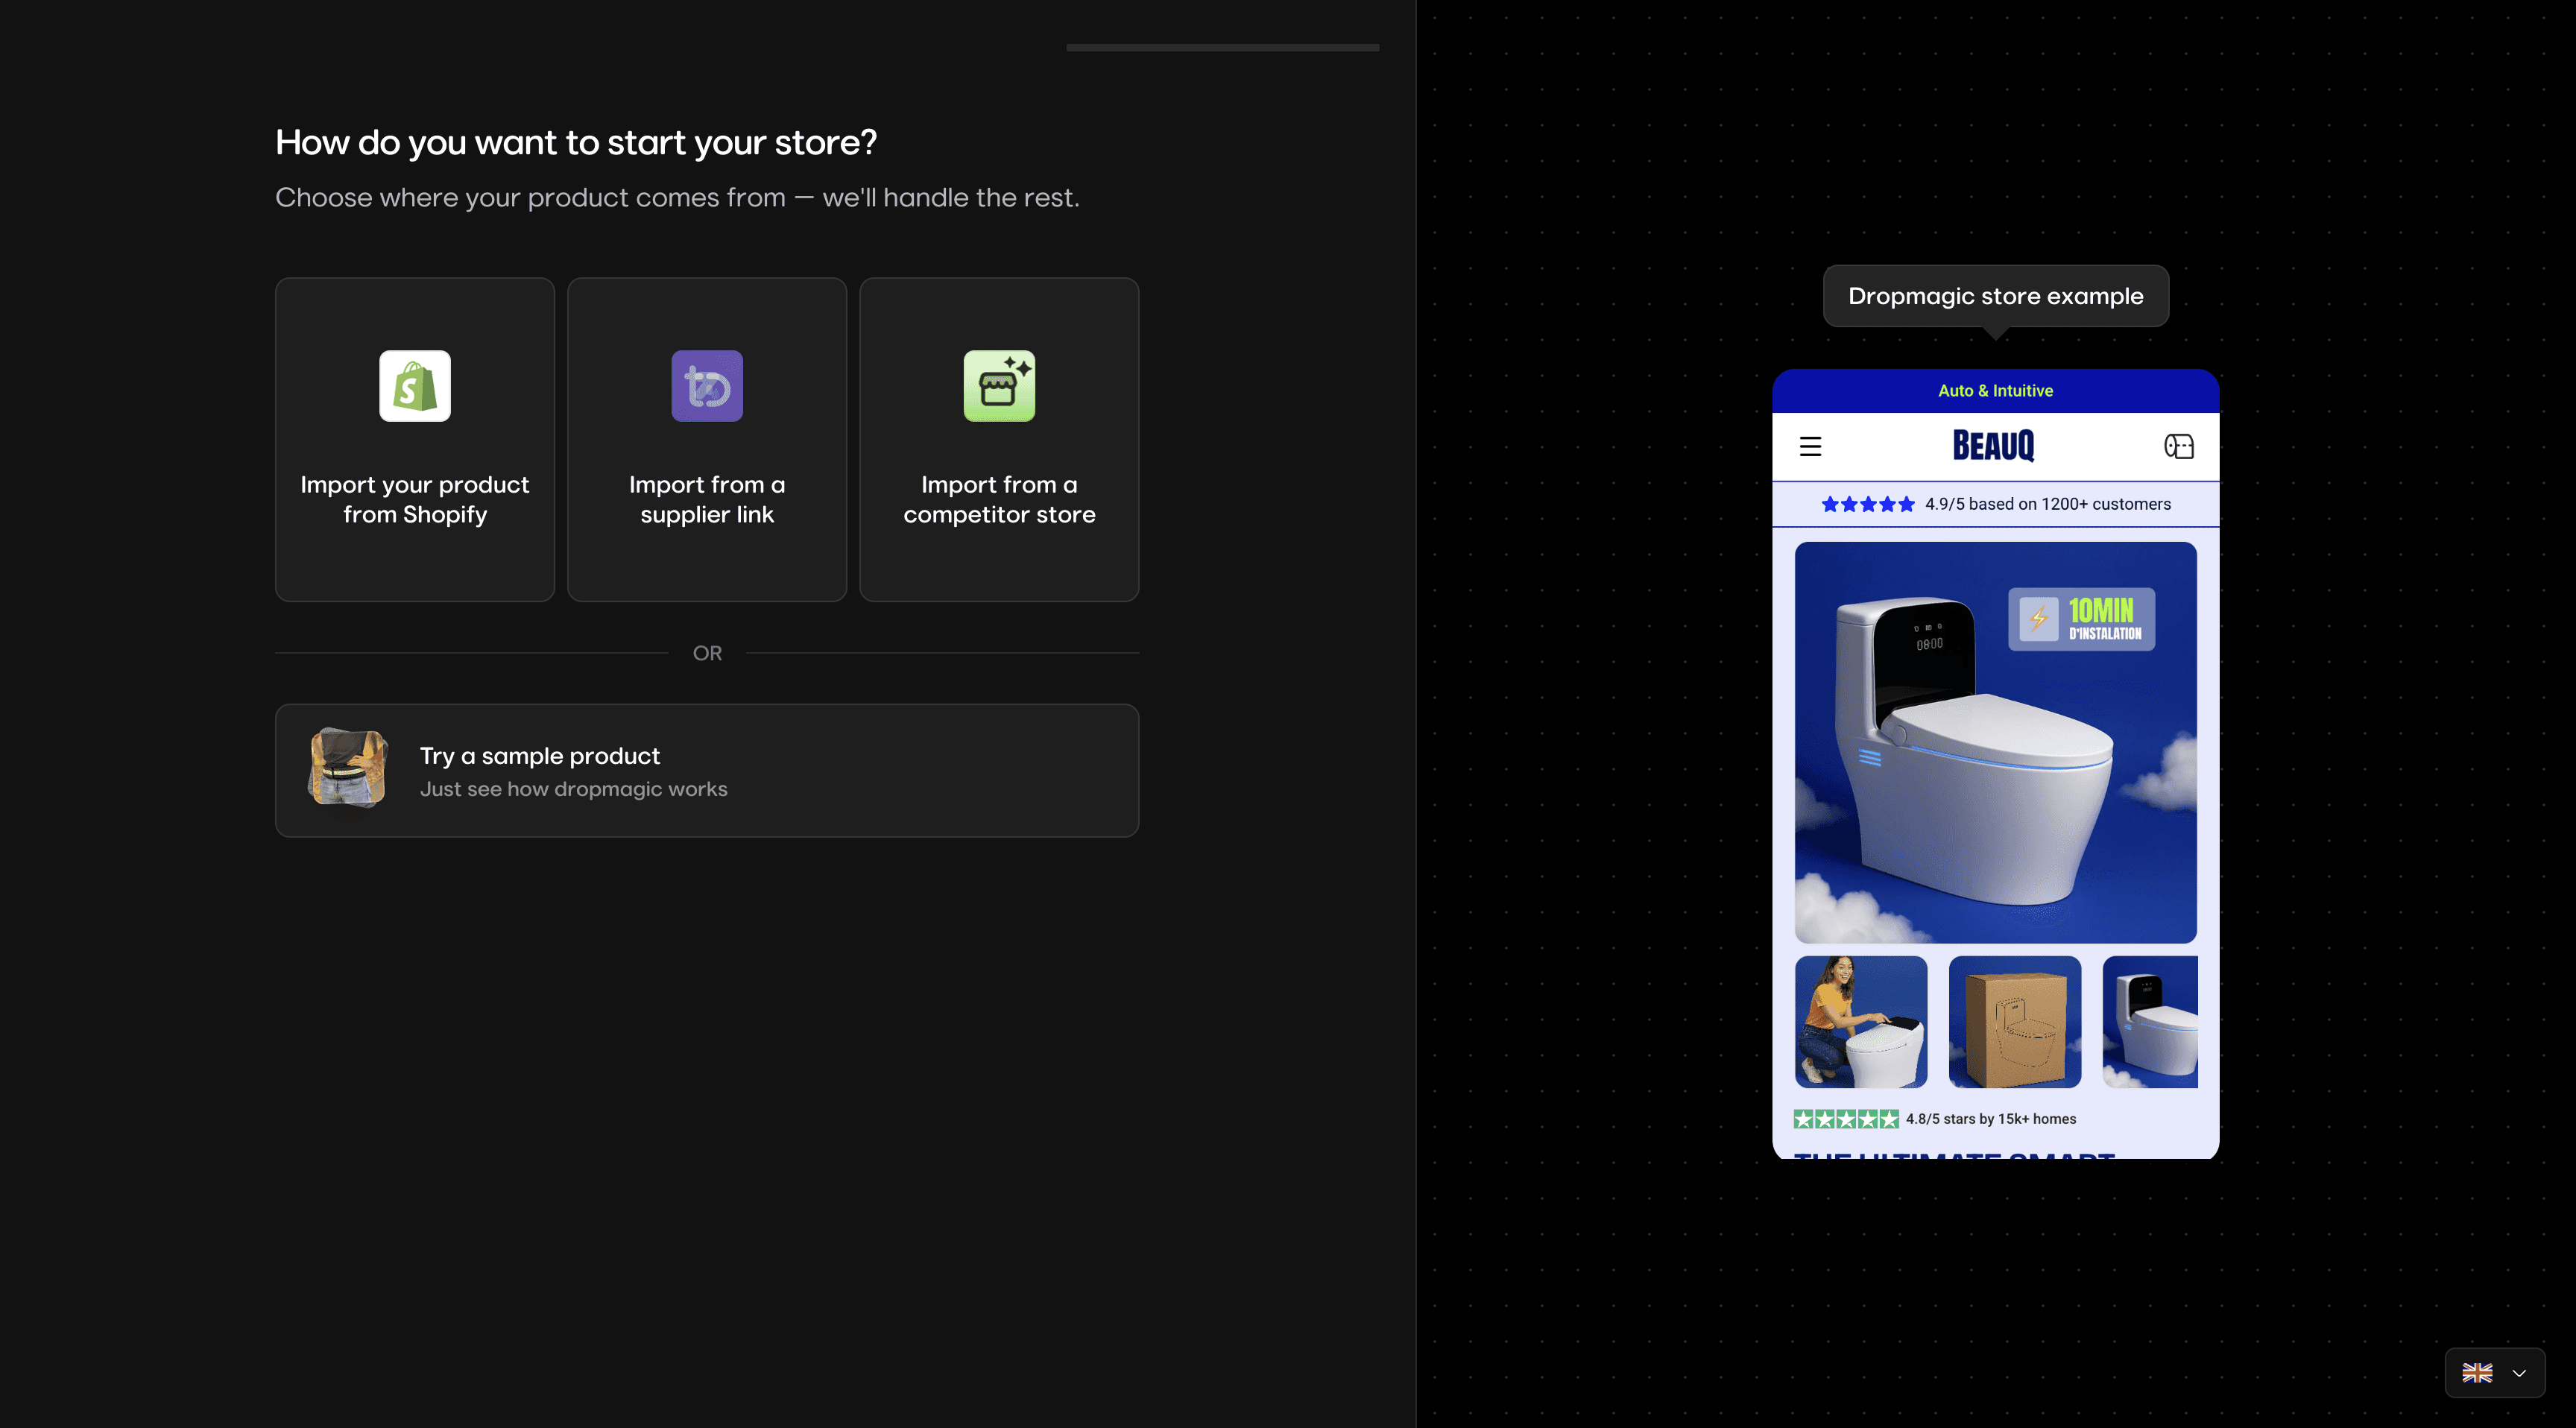
Task: Choose Import from a competitor store
Action: (999, 440)
